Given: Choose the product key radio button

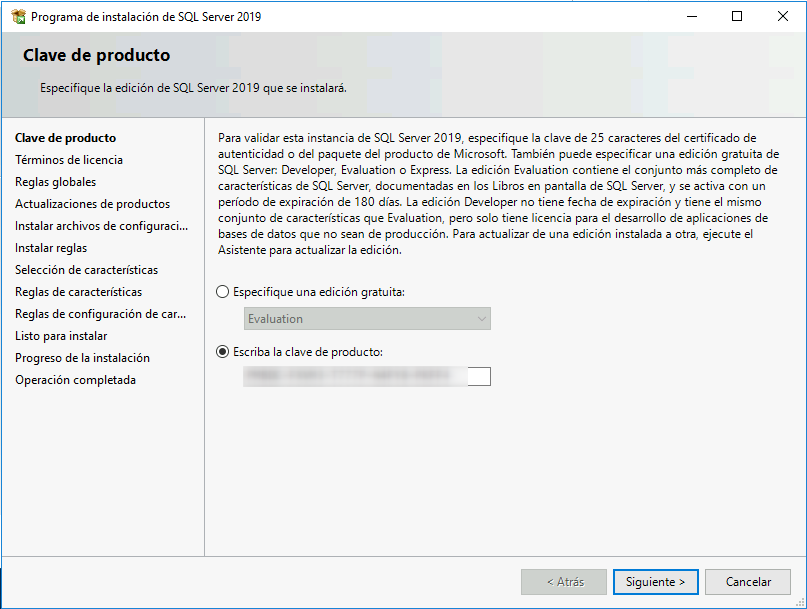Looking at the screenshot, I should pyautogui.click(x=222, y=352).
